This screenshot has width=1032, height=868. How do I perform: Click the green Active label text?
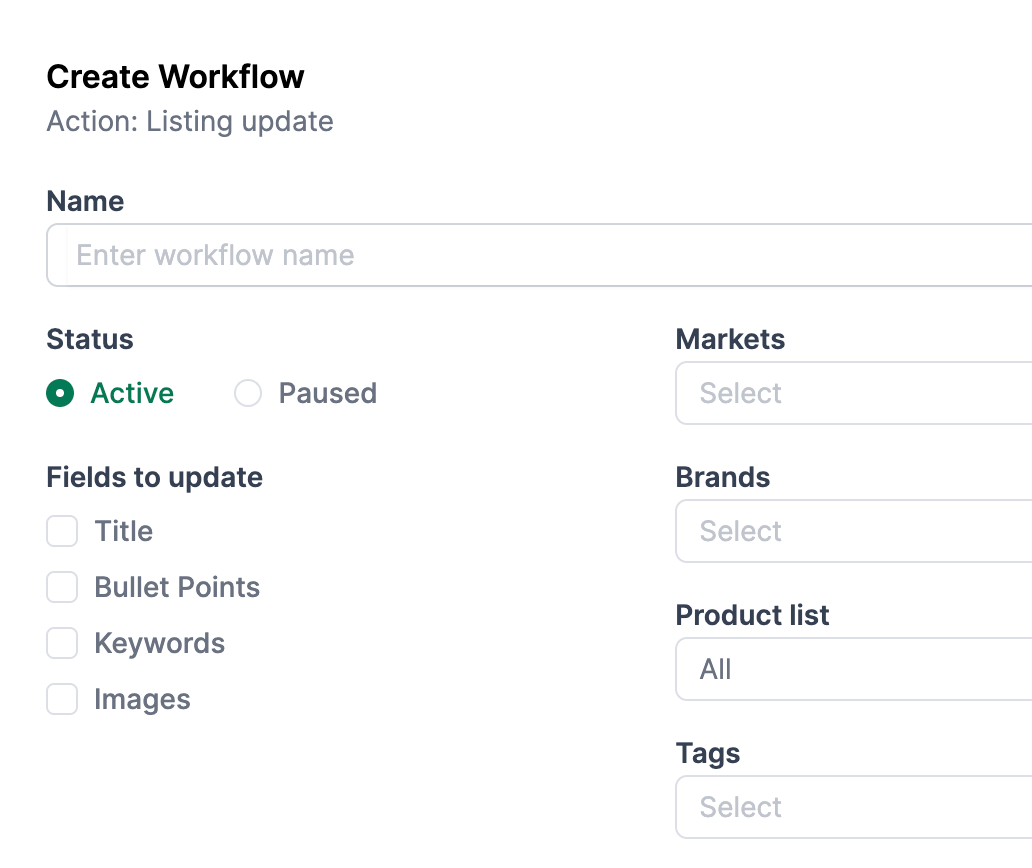[132, 394]
